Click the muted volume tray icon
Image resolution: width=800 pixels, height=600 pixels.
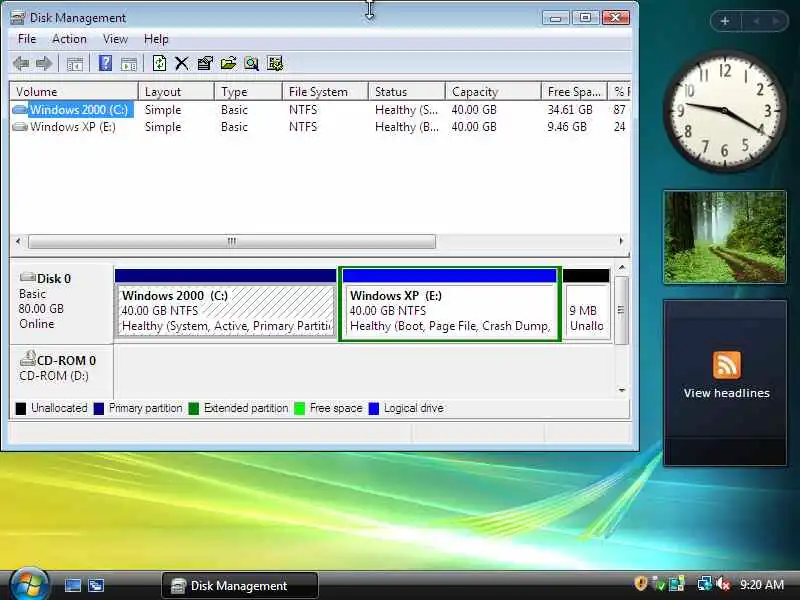(723, 584)
